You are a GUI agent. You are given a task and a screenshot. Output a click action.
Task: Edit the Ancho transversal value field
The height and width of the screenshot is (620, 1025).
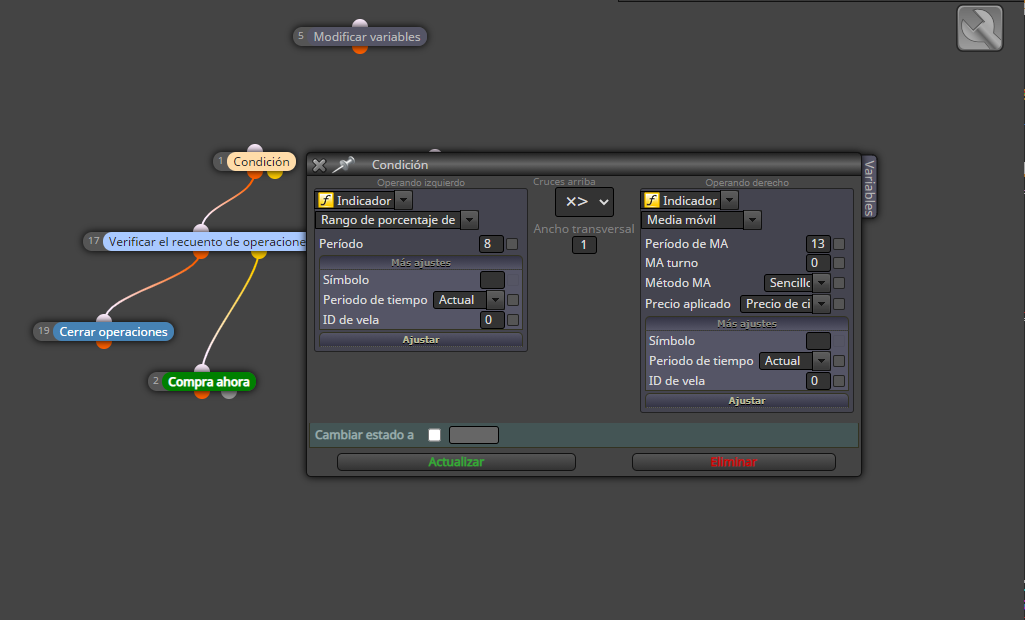coord(584,245)
